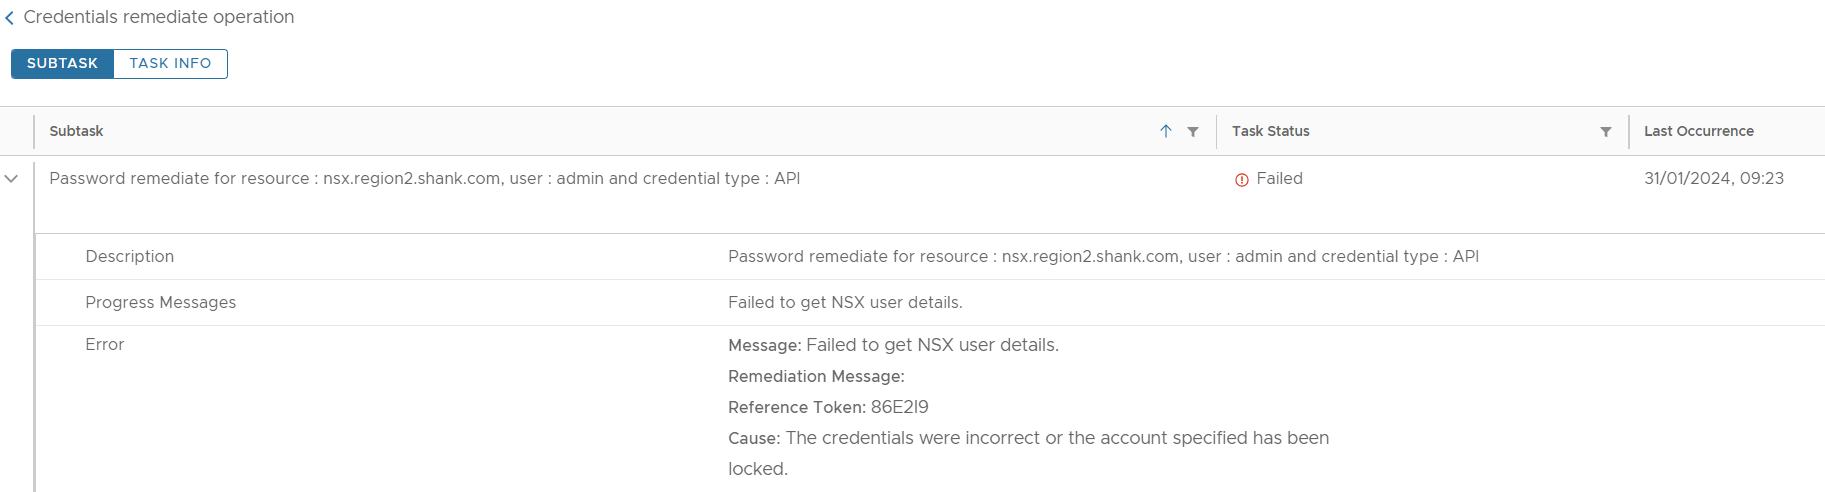Viewport: 1825px width, 492px height.
Task: Click the Progress Messages row label
Action: tap(161, 302)
